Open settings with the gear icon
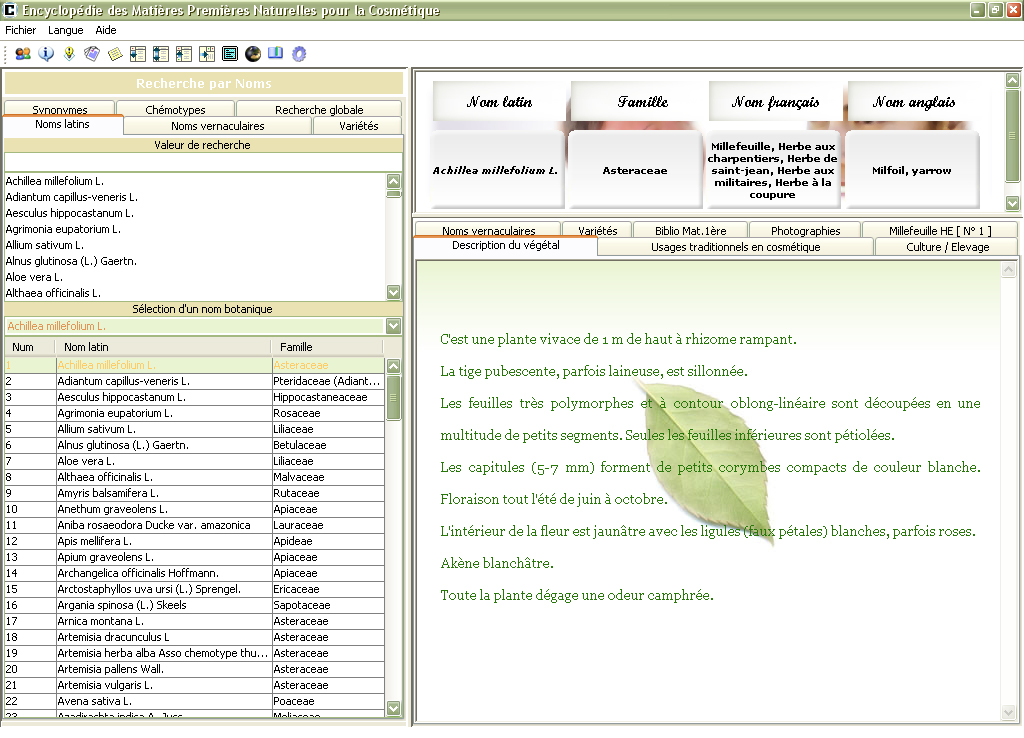1024x738 pixels. (299, 54)
